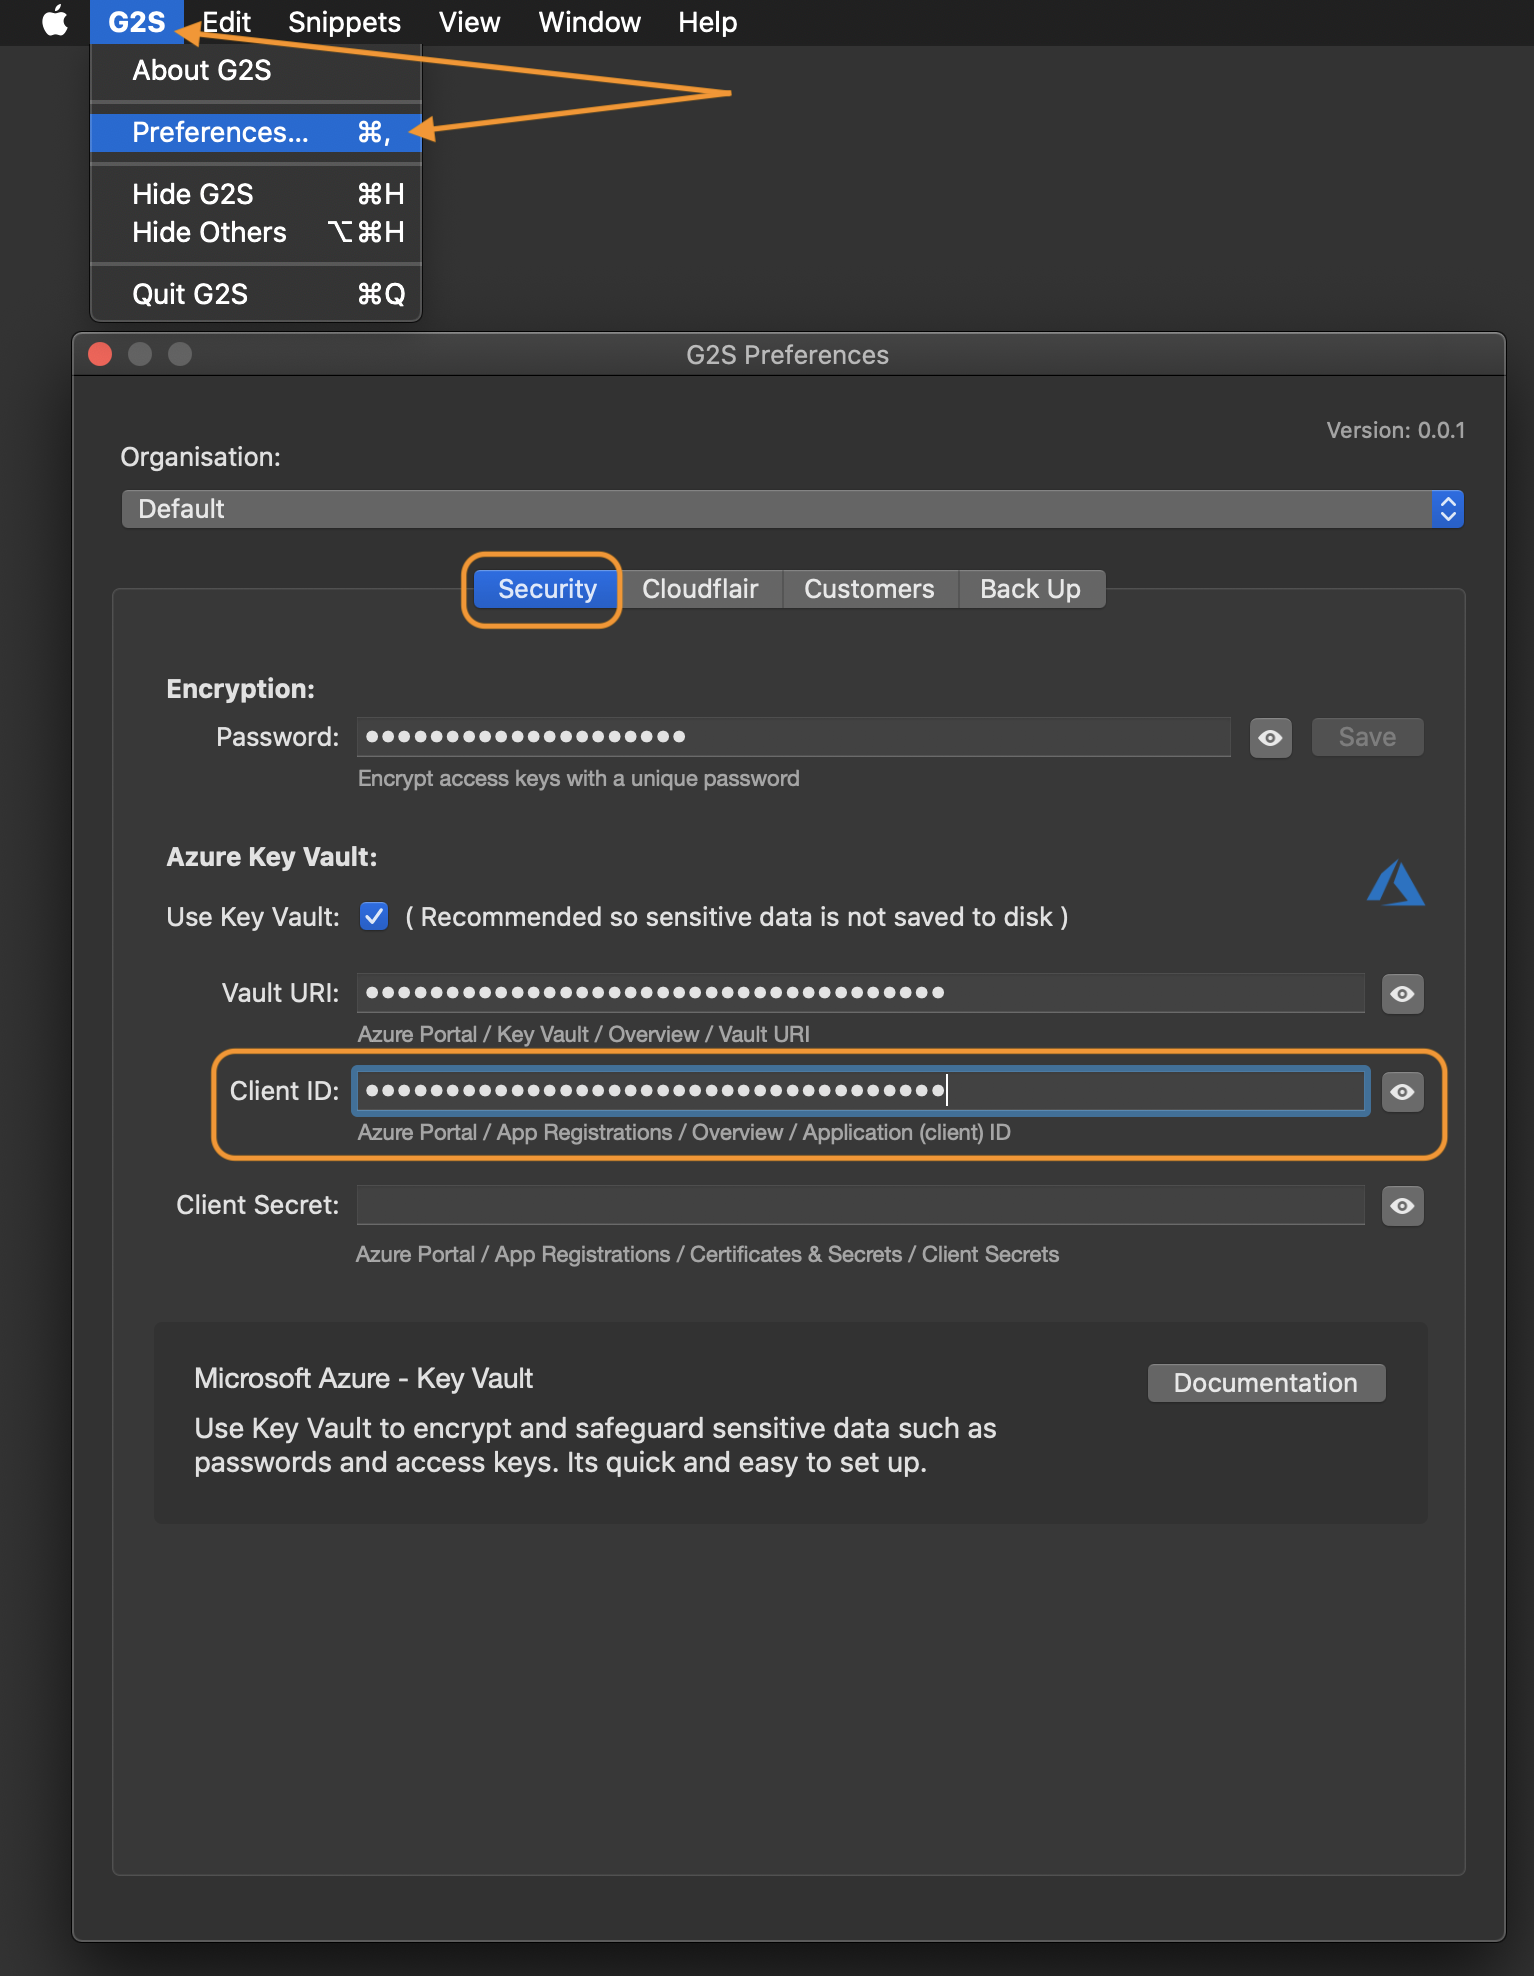Viewport: 1534px width, 1976px height.
Task: Click the 'Use Key Vault to encrypt and safeguard' description
Action: [596, 1445]
